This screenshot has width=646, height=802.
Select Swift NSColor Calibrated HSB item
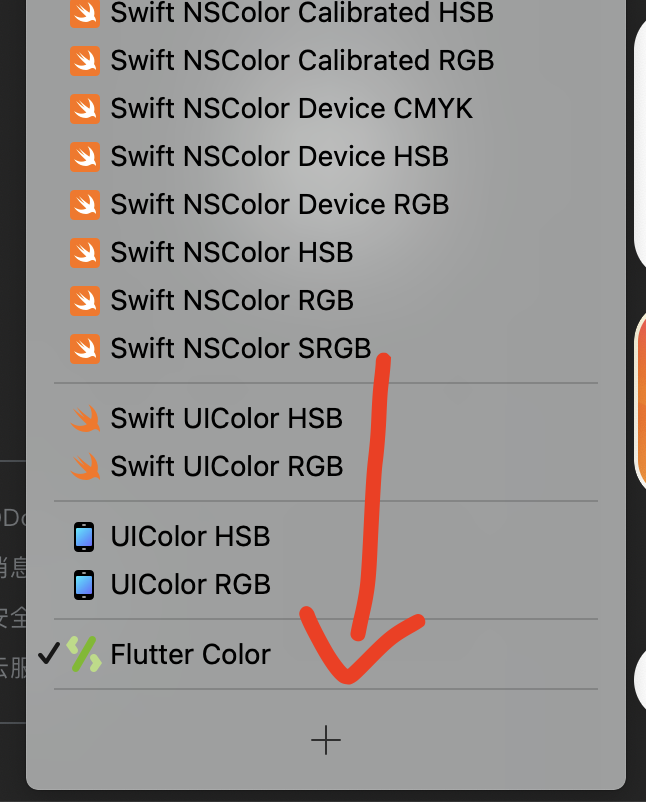point(326,13)
